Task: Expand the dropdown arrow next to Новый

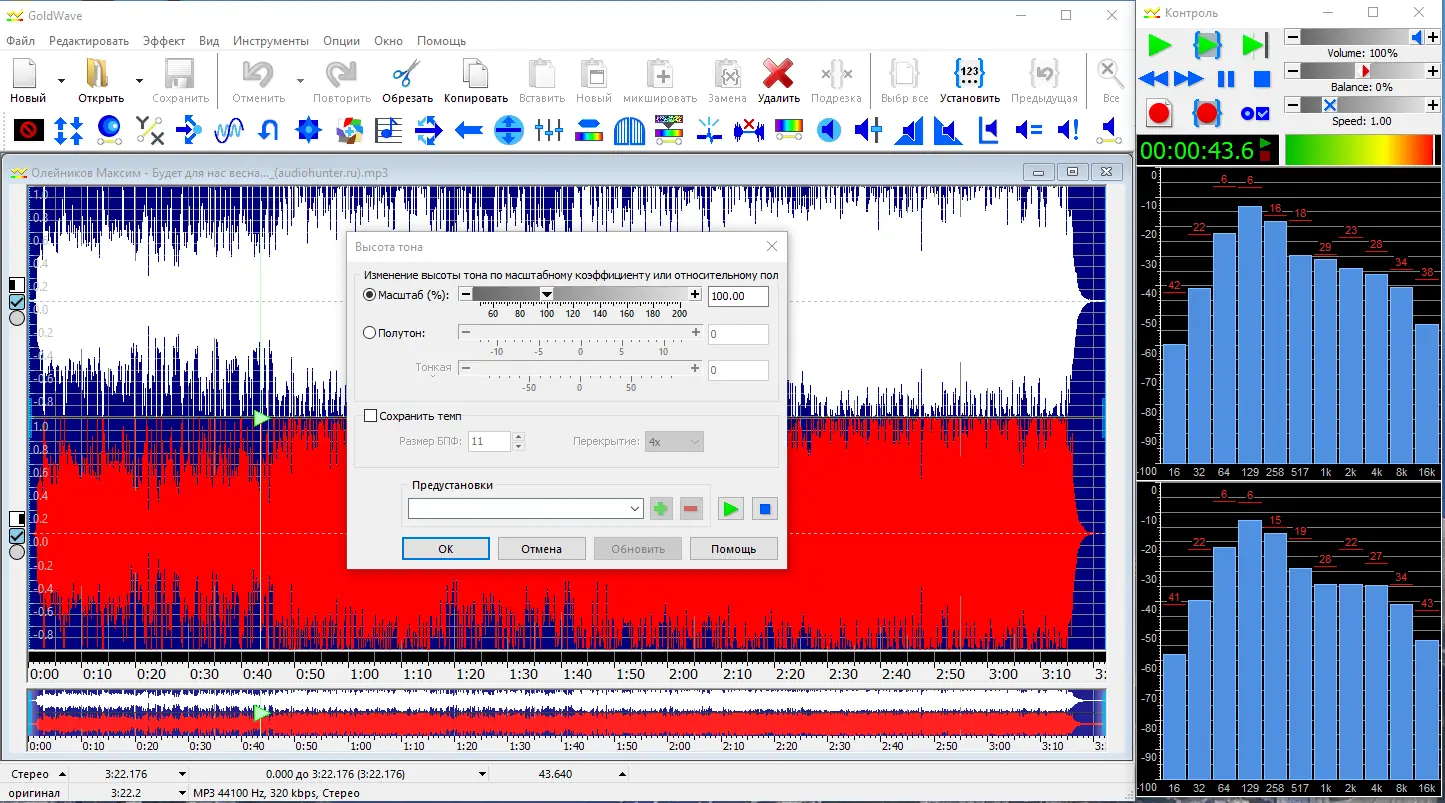Action: click(x=61, y=81)
